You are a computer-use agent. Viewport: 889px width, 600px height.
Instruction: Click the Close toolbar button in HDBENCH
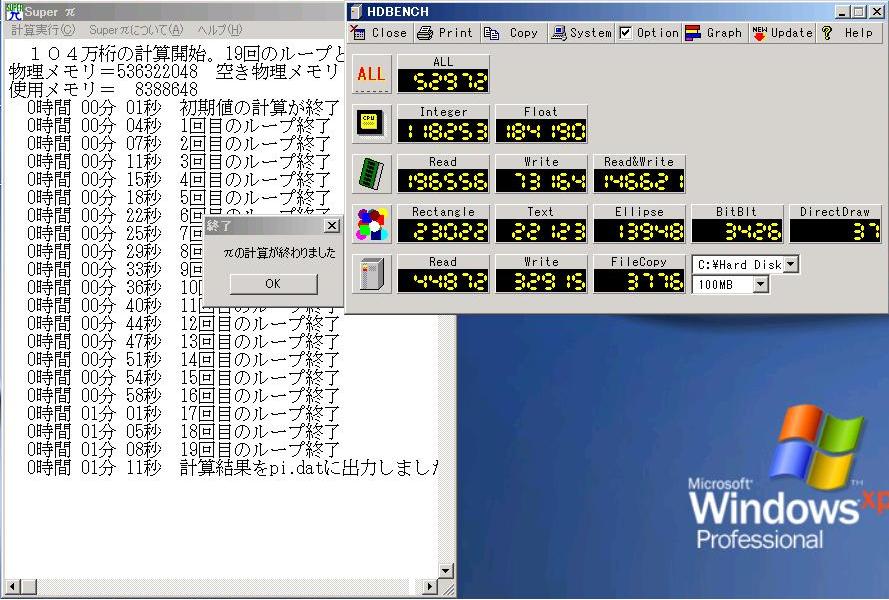pos(379,33)
